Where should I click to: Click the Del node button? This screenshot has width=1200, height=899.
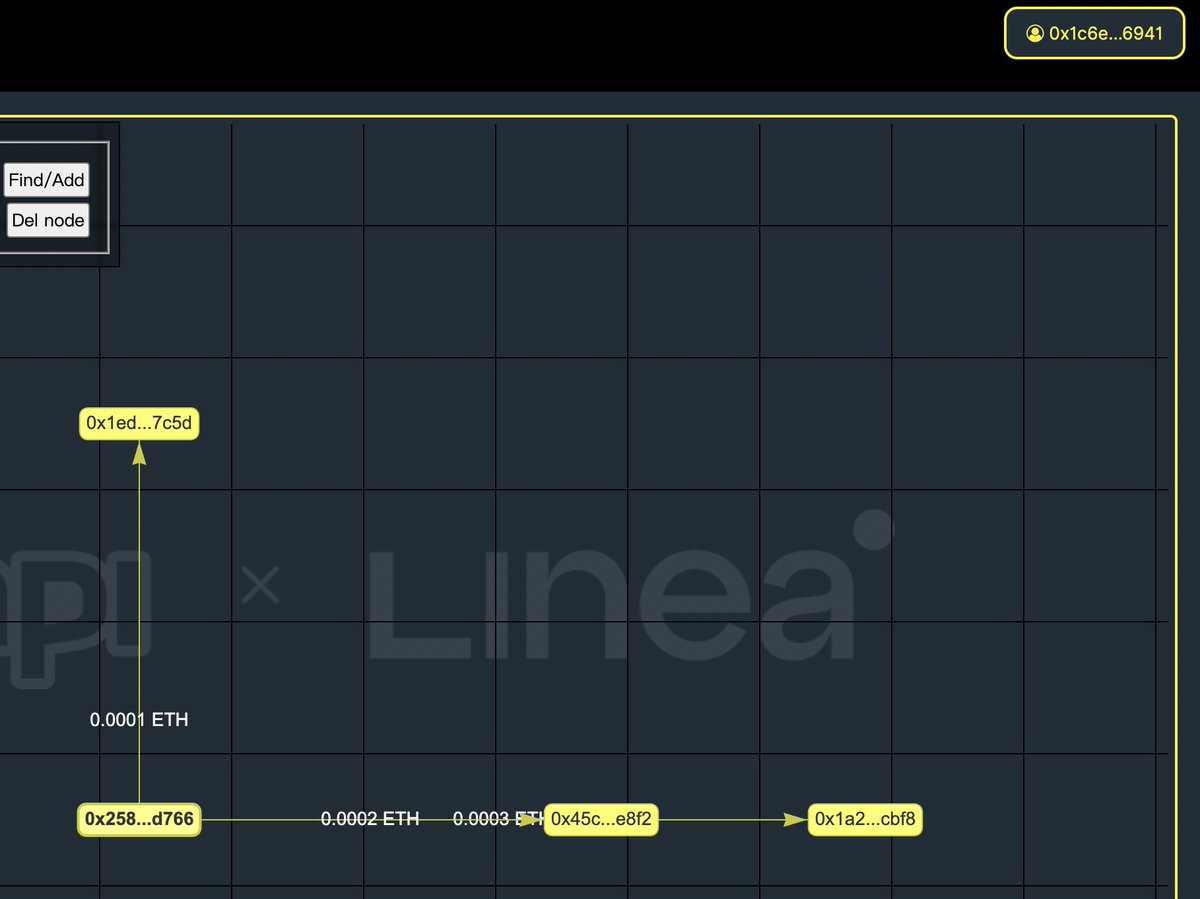pyautogui.click(x=48, y=220)
